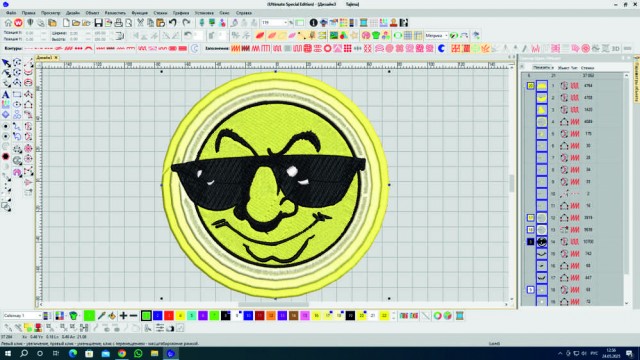Open the vertical object properties side tab

(x=636, y=80)
